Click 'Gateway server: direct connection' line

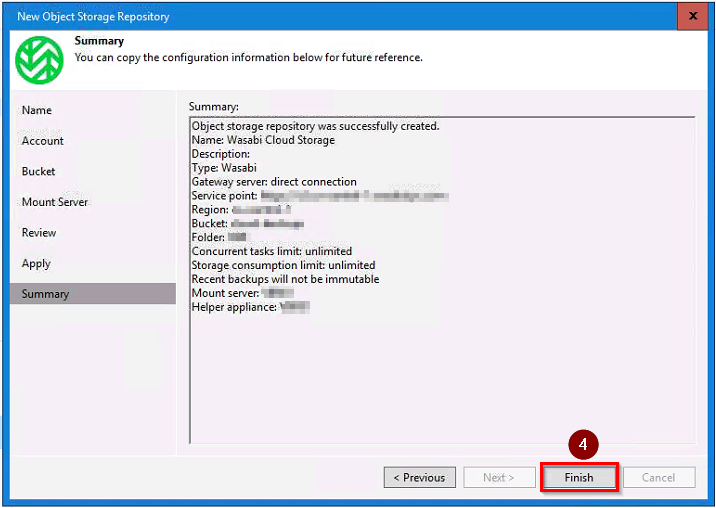click(274, 182)
